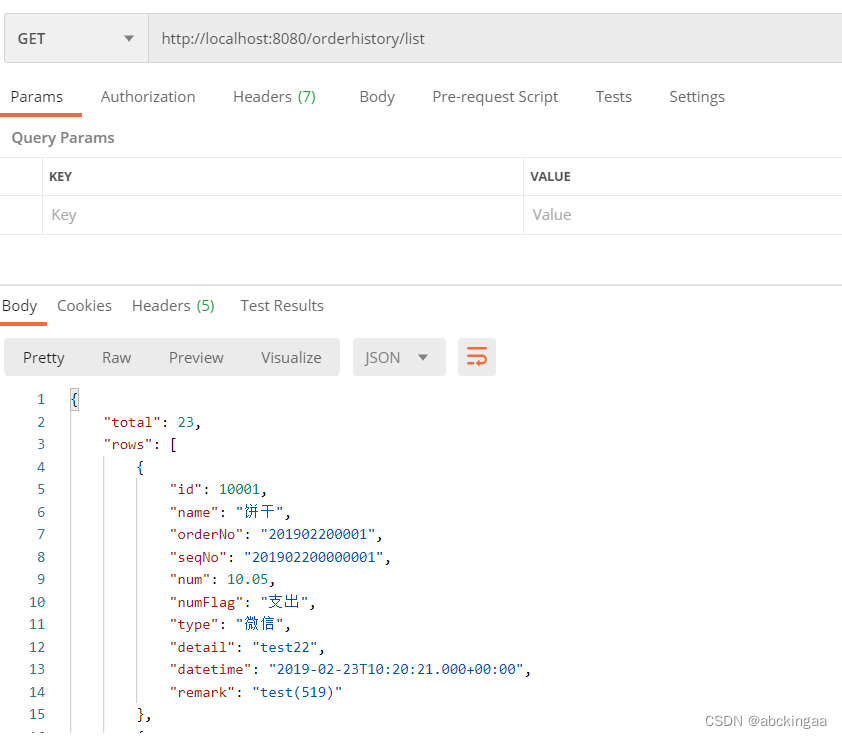842x738 pixels.
Task: Click the VALUE column header
Action: [x=550, y=177]
